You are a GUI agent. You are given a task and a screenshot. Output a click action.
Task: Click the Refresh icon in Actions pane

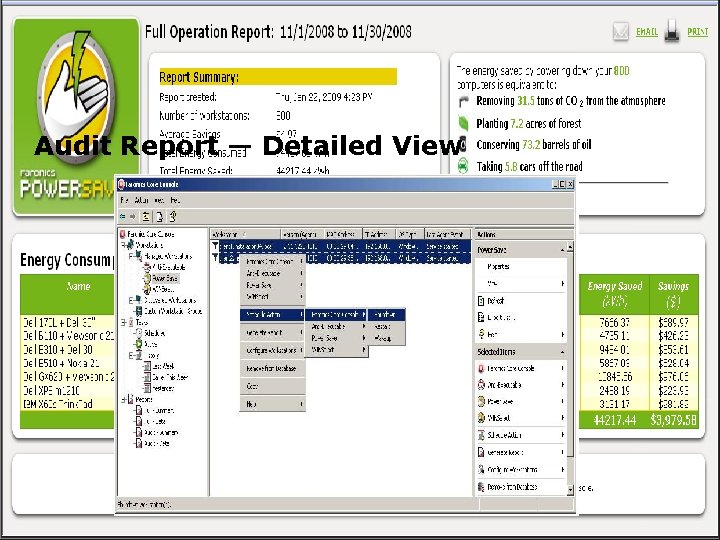point(481,301)
